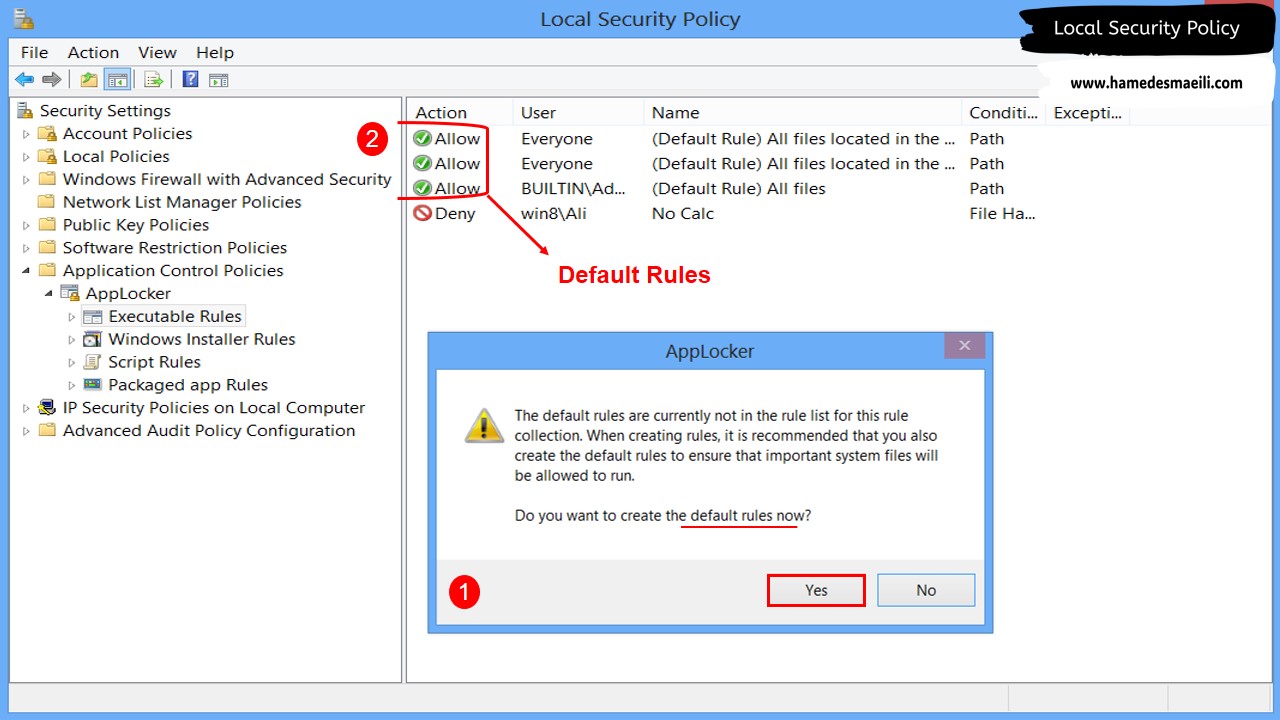This screenshot has width=1280, height=720.
Task: Open the Help menu
Action: (x=215, y=52)
